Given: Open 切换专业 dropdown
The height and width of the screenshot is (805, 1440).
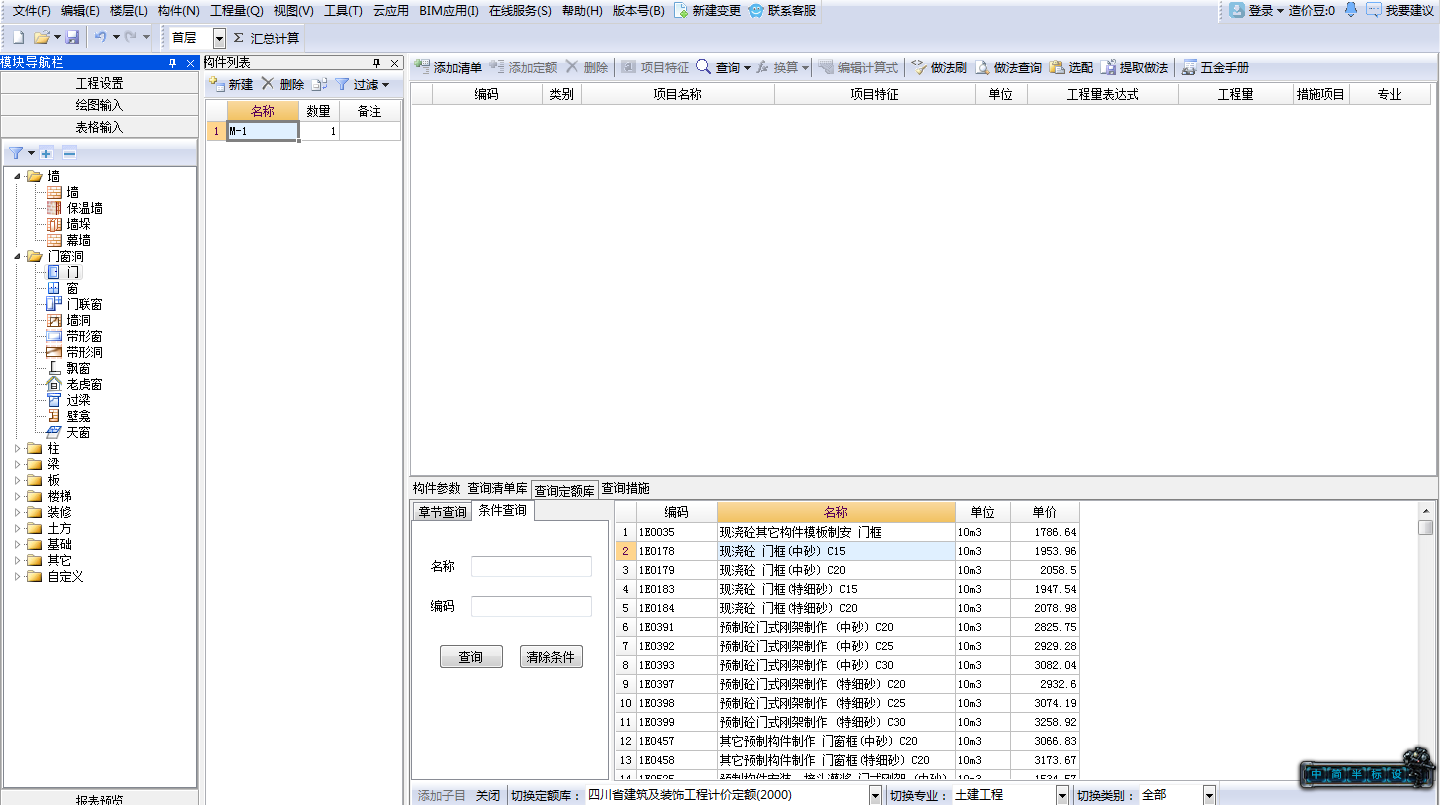Looking at the screenshot, I should click(1063, 794).
